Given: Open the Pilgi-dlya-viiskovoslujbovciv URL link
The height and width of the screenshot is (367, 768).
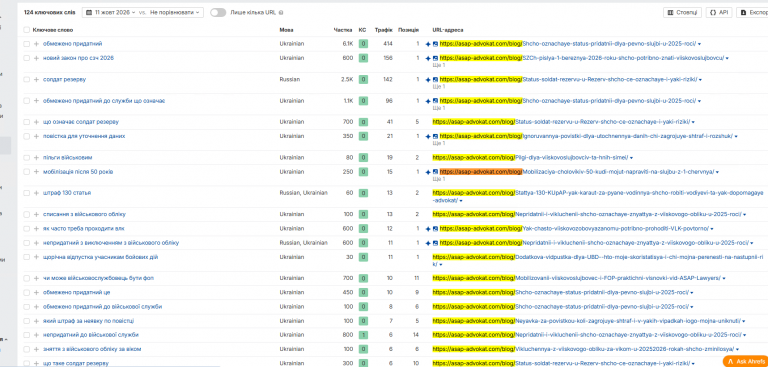Looking at the screenshot, I should 530,158.
